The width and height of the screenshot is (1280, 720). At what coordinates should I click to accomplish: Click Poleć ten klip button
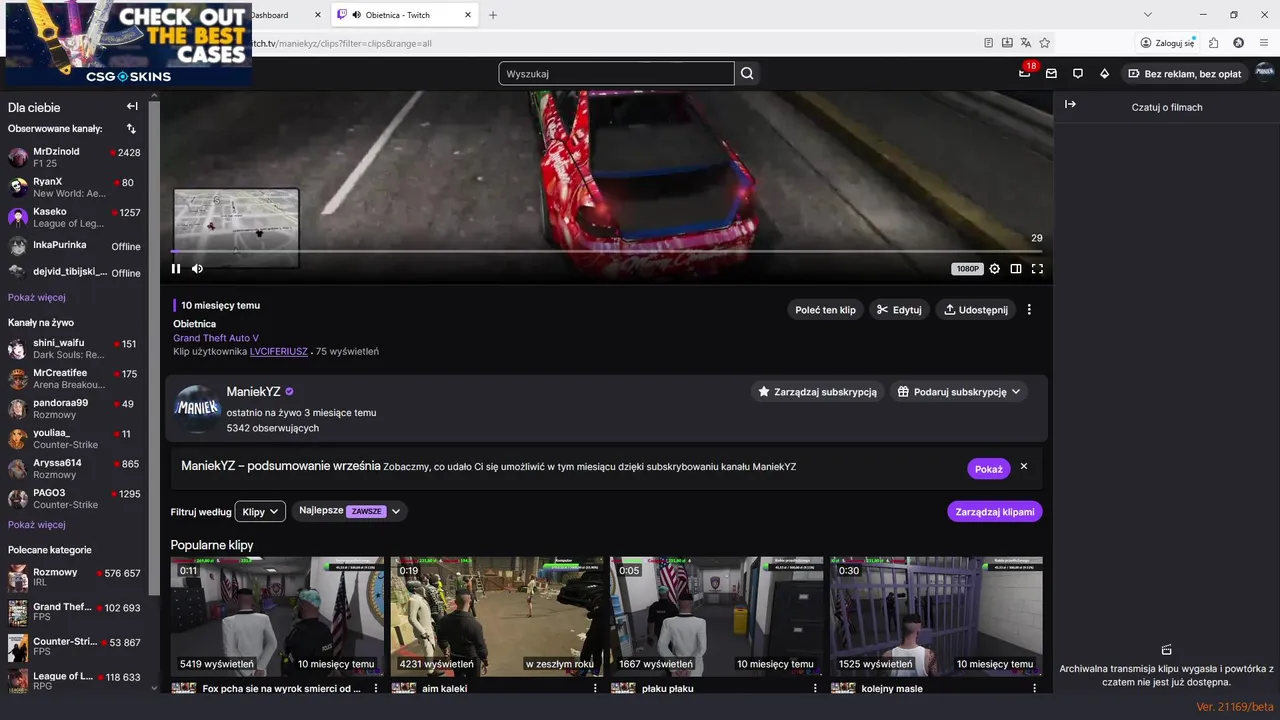point(825,310)
